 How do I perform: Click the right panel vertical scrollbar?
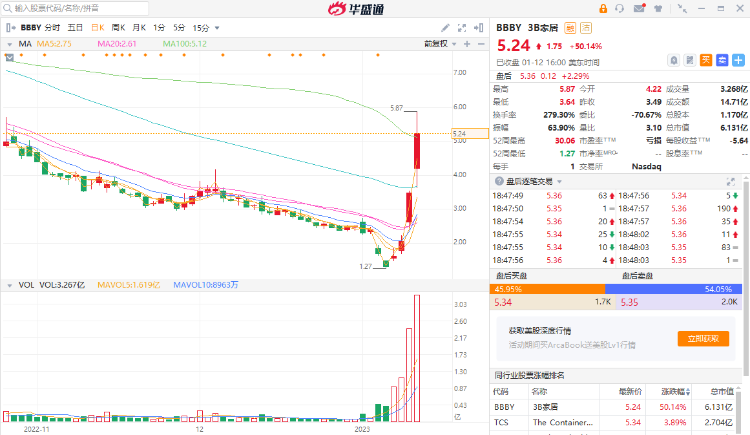click(x=746, y=278)
